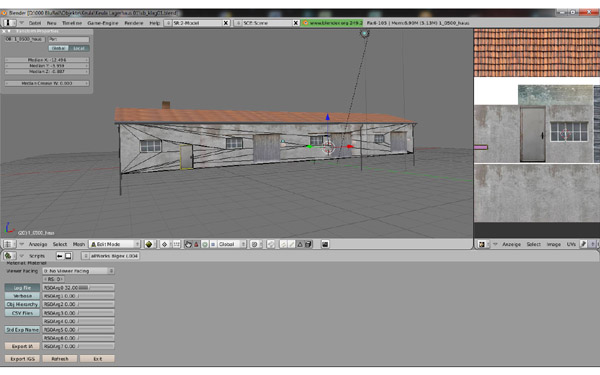Adjust the RGDArg0 32.00 slider
The image size is (600, 375).
point(78,288)
